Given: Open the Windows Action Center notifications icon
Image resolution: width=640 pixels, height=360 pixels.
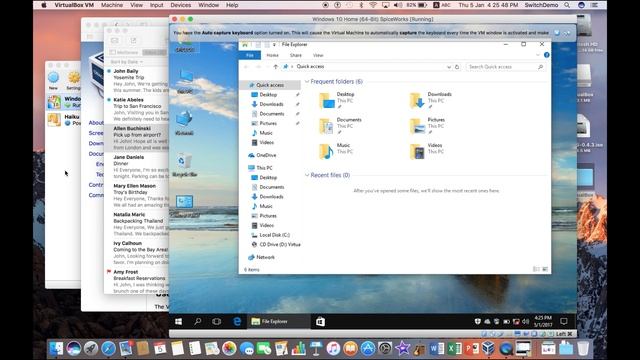Looking at the screenshot, I should pyautogui.click(x=564, y=322).
